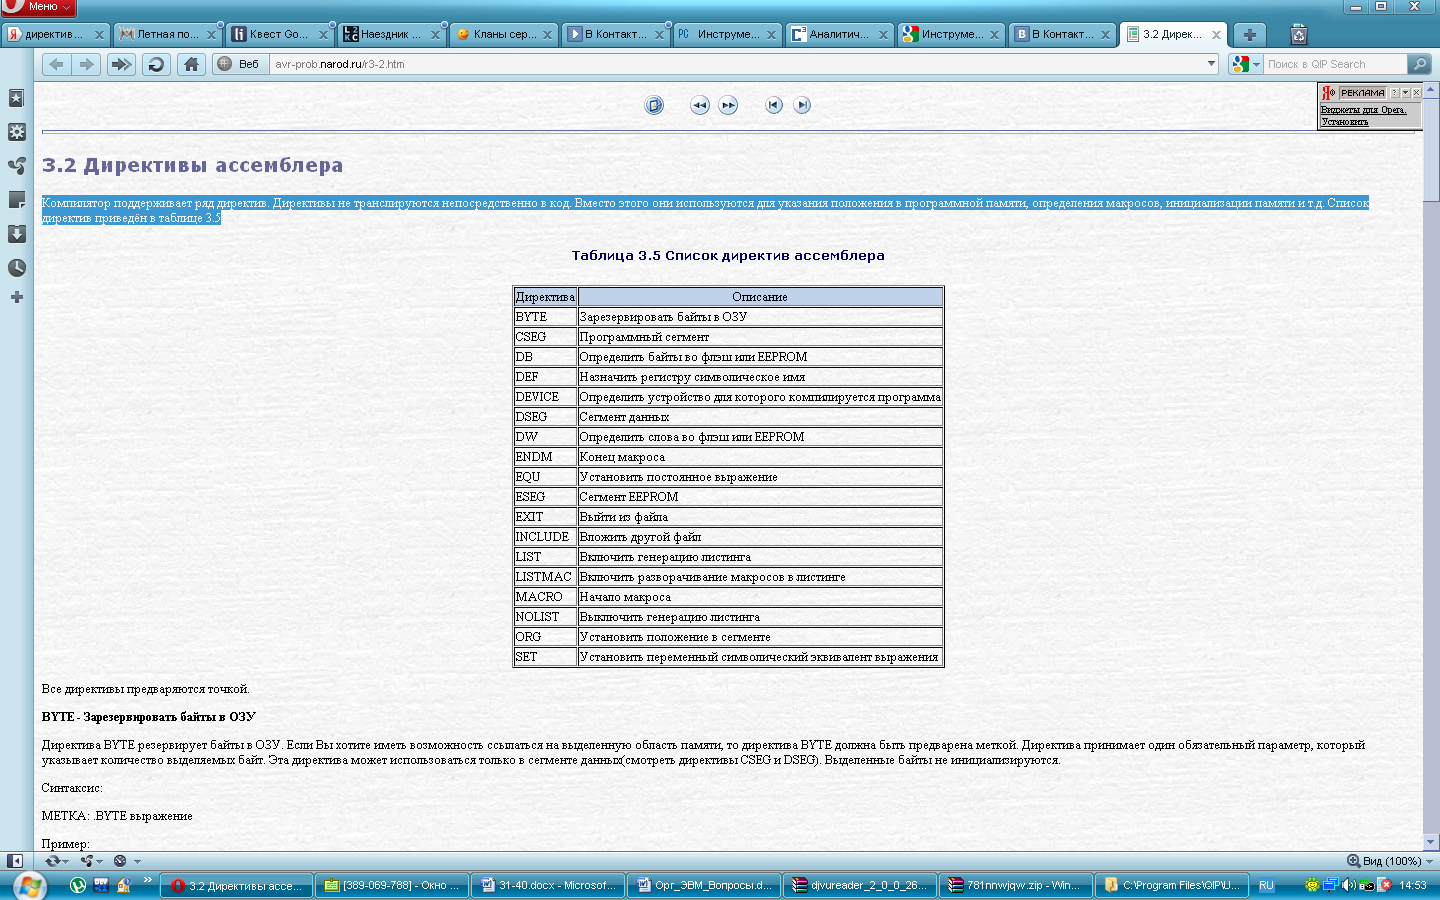Jump to first page navigation button
The image size is (1440, 900).
pos(774,105)
